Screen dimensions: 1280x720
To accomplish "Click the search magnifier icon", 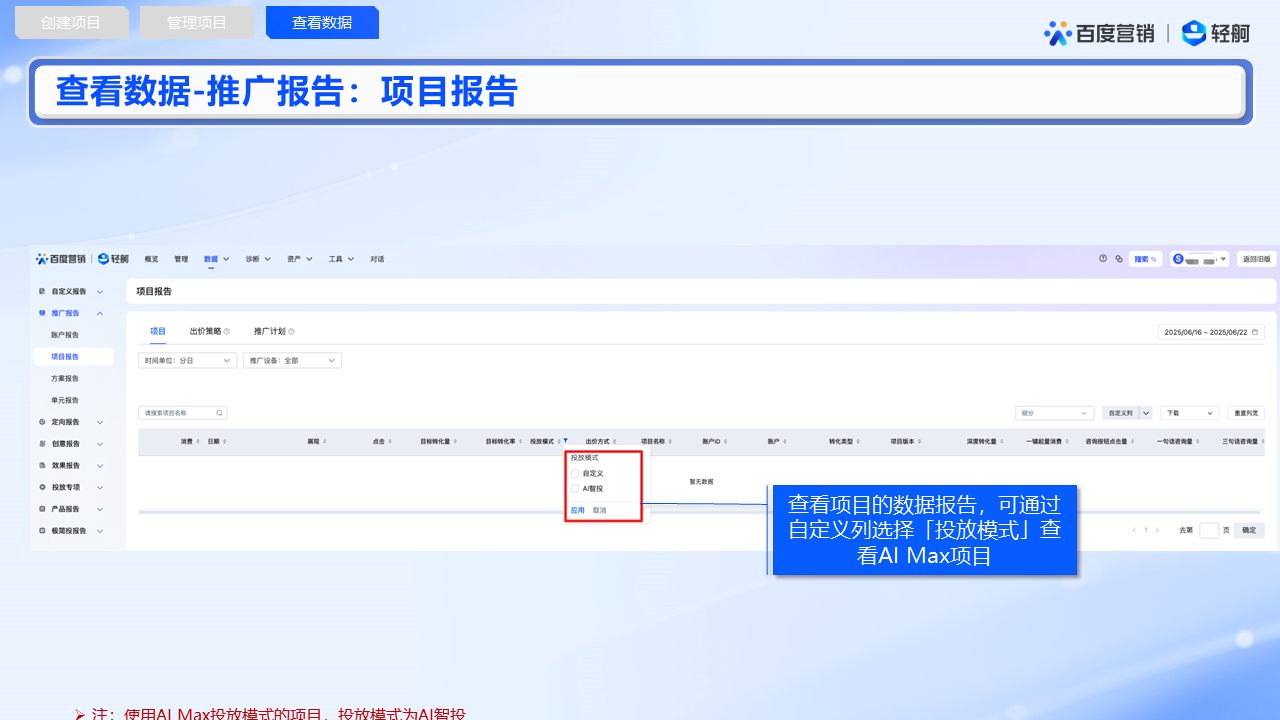I will (220, 412).
